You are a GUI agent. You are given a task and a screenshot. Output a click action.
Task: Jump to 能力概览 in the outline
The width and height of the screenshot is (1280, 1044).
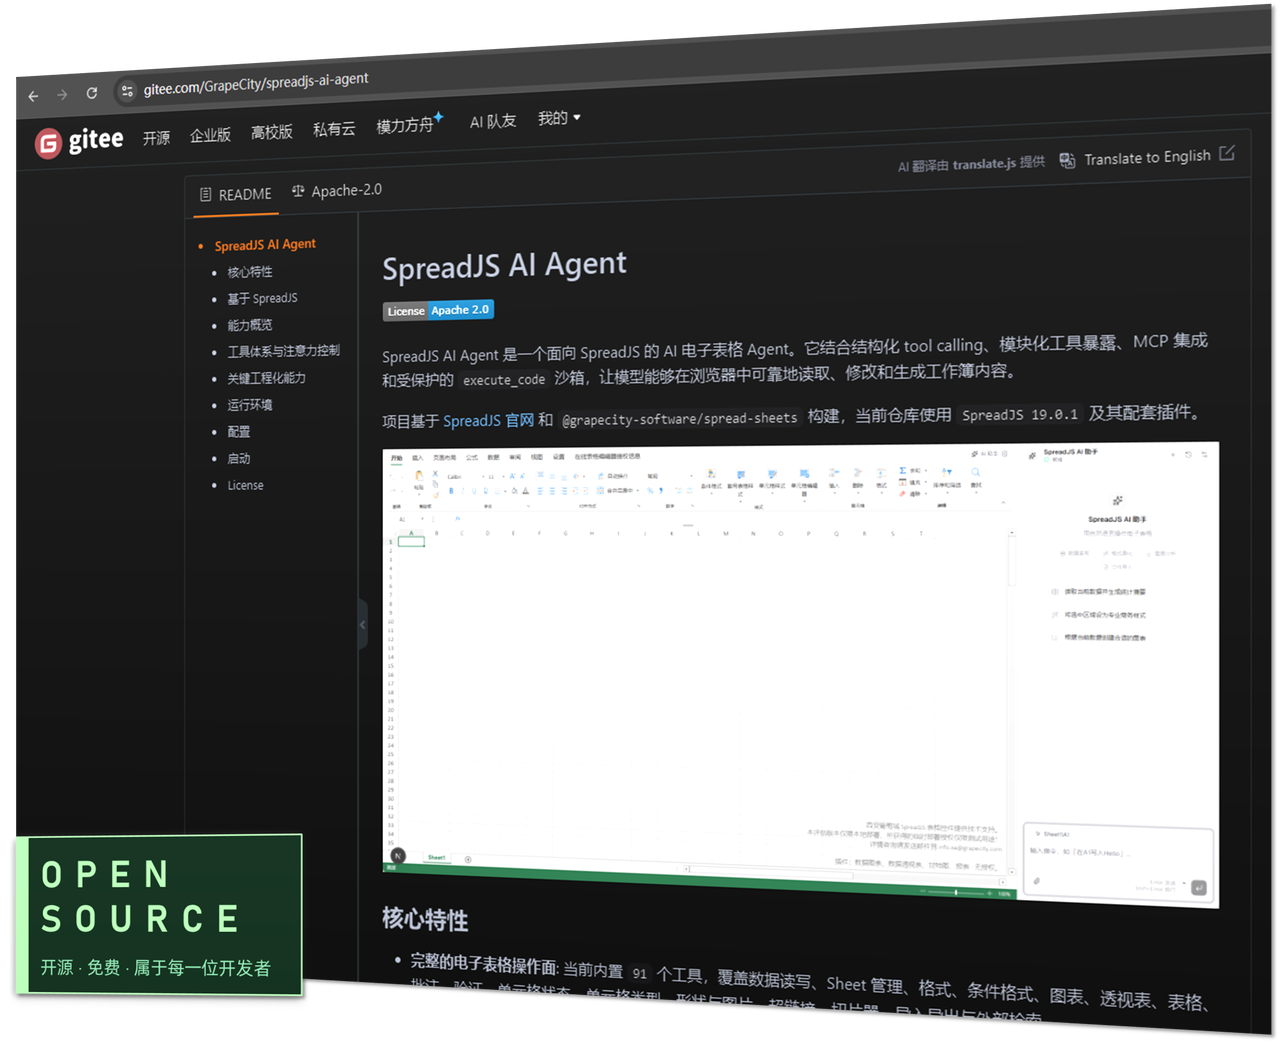click(249, 325)
